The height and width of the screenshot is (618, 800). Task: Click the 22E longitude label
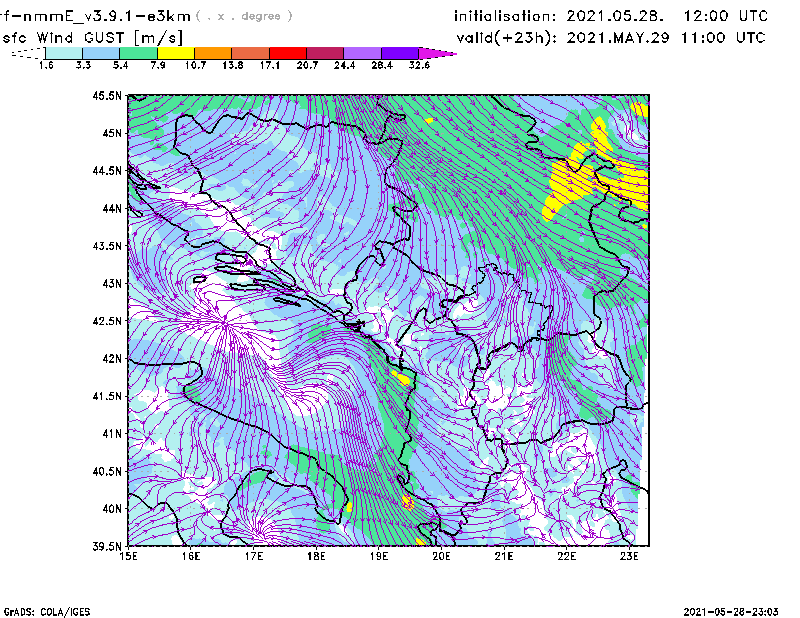tap(566, 556)
